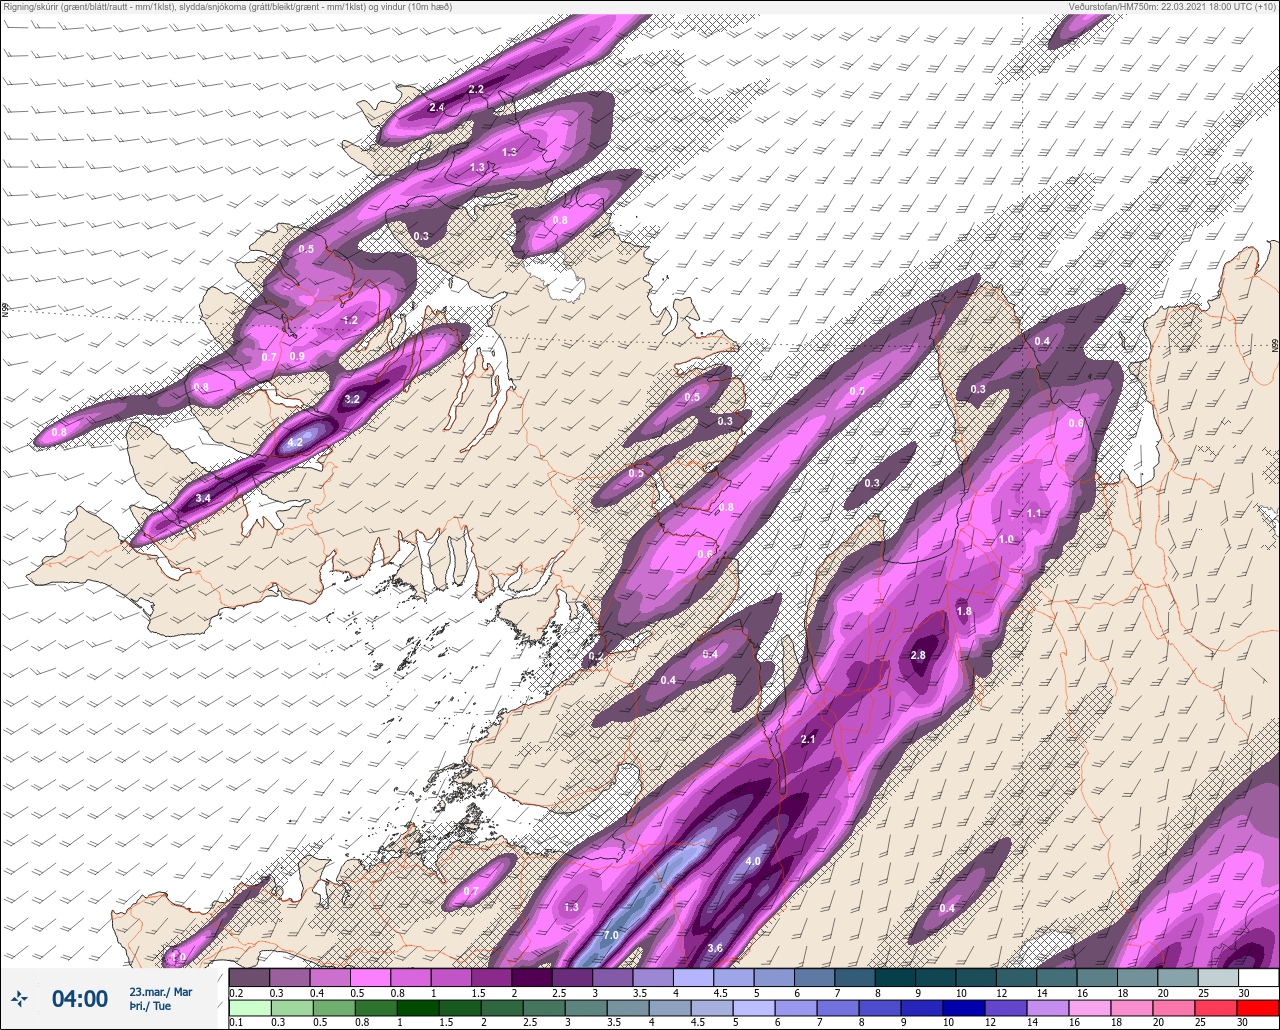Select the first purple legend swatch labeled 0.2
Image resolution: width=1280 pixels, height=1030 pixels.
(249, 977)
